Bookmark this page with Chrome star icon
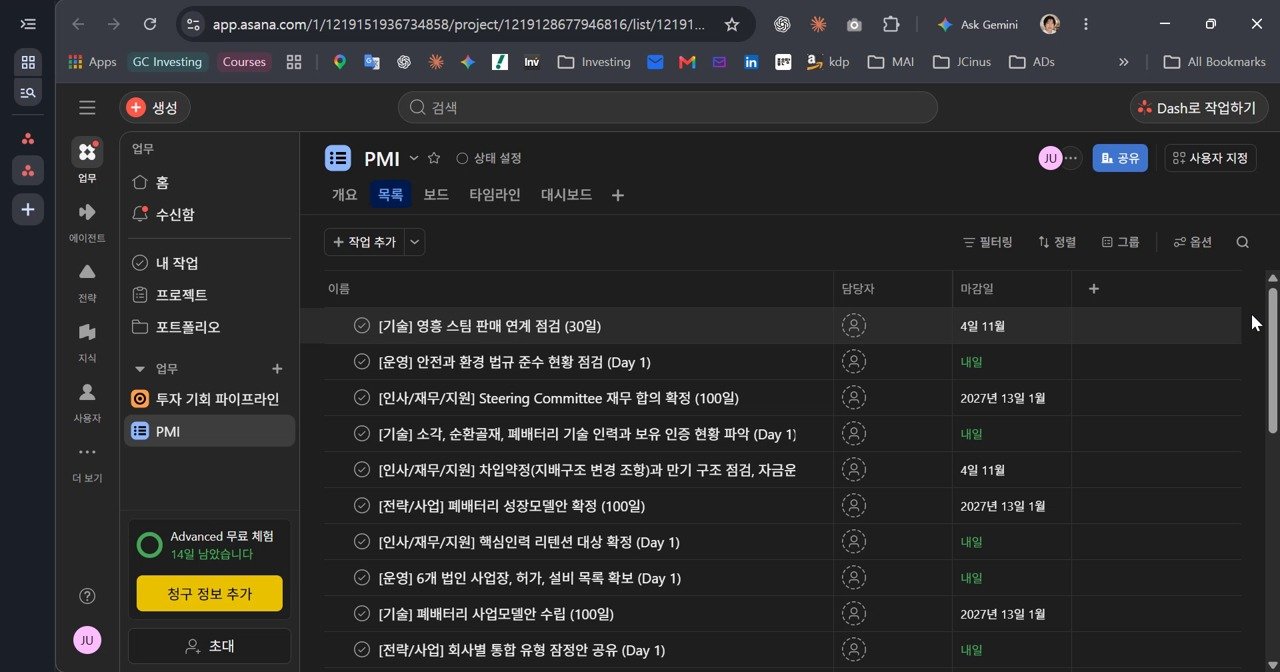The width and height of the screenshot is (1280, 672). (x=732, y=24)
